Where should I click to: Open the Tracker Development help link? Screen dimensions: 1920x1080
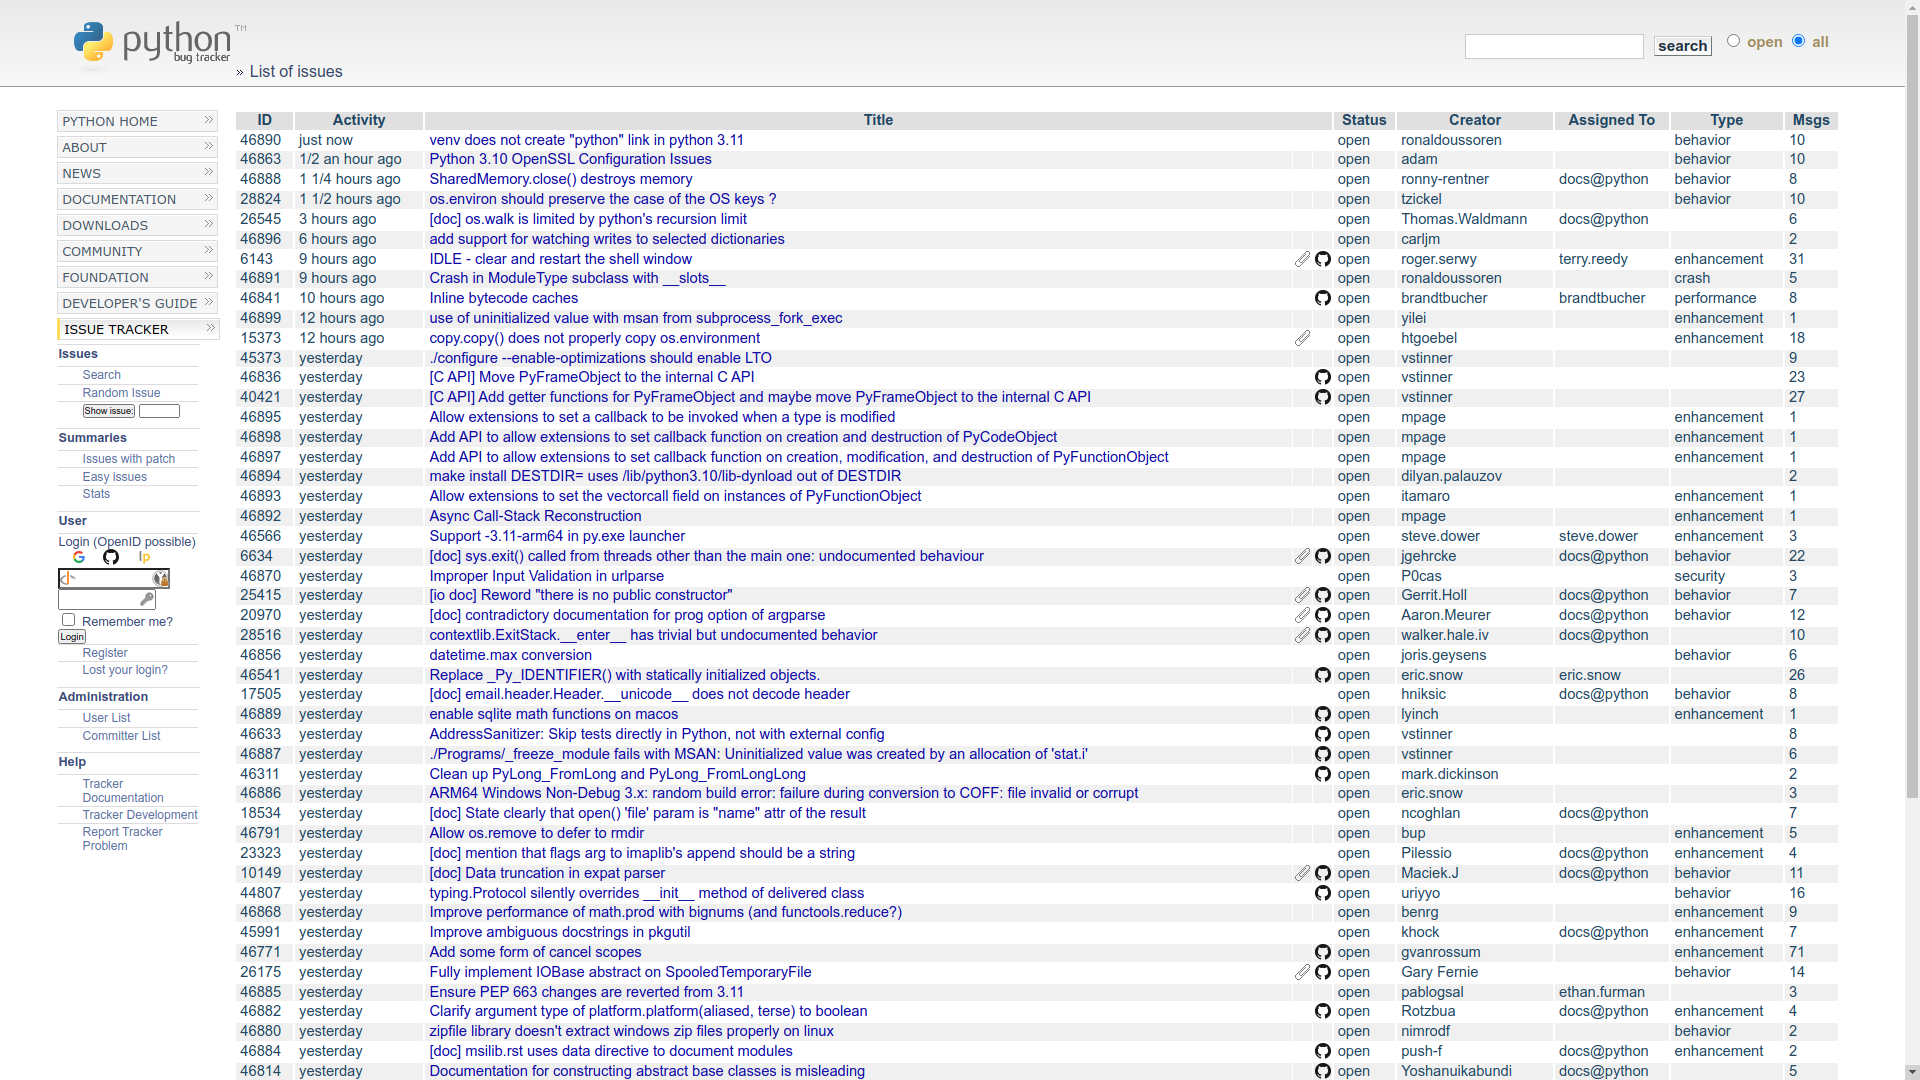[x=140, y=815]
